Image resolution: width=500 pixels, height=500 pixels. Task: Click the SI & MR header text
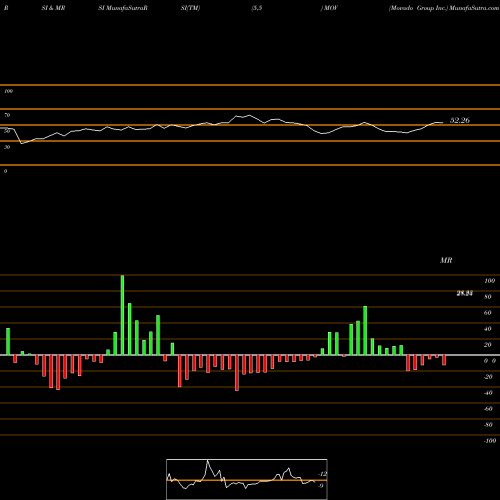53,8
